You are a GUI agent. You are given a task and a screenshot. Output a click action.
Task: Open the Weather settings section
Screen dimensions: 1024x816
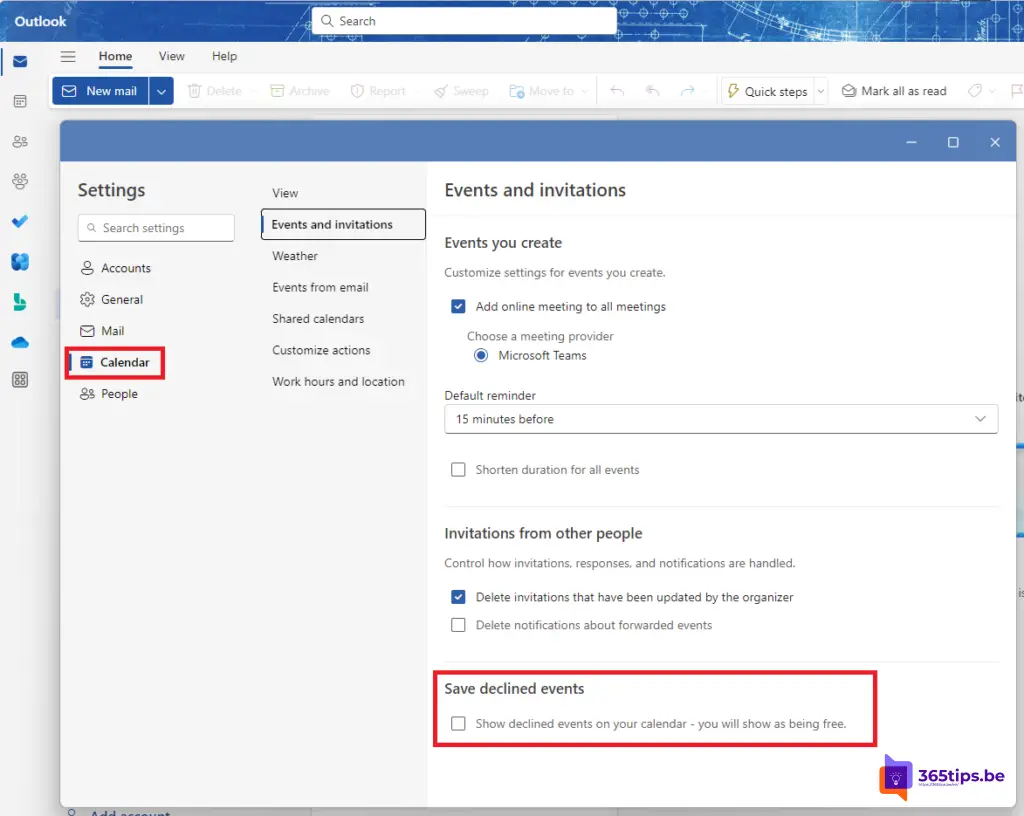(295, 256)
